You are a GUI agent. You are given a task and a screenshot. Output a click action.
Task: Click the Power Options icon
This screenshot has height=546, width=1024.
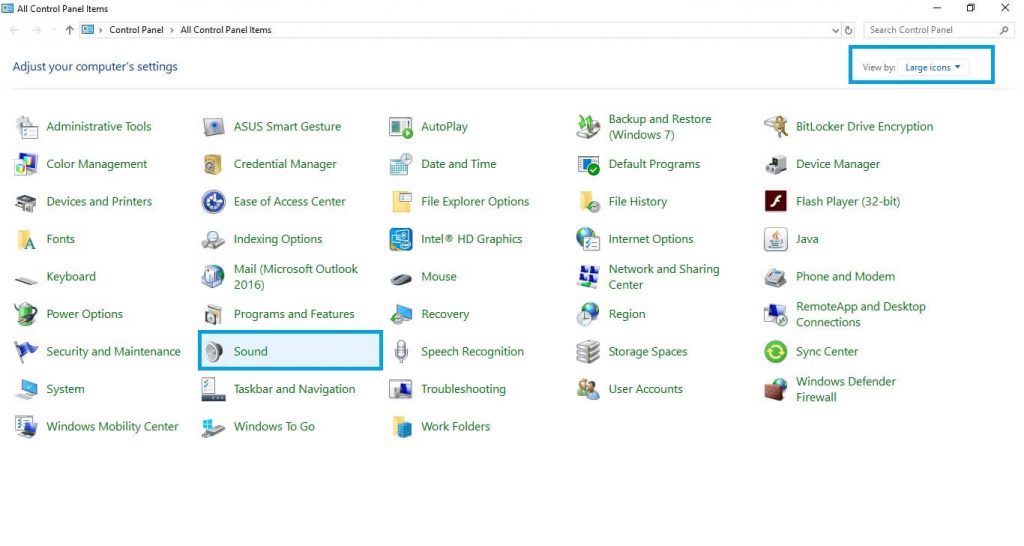click(x=27, y=314)
